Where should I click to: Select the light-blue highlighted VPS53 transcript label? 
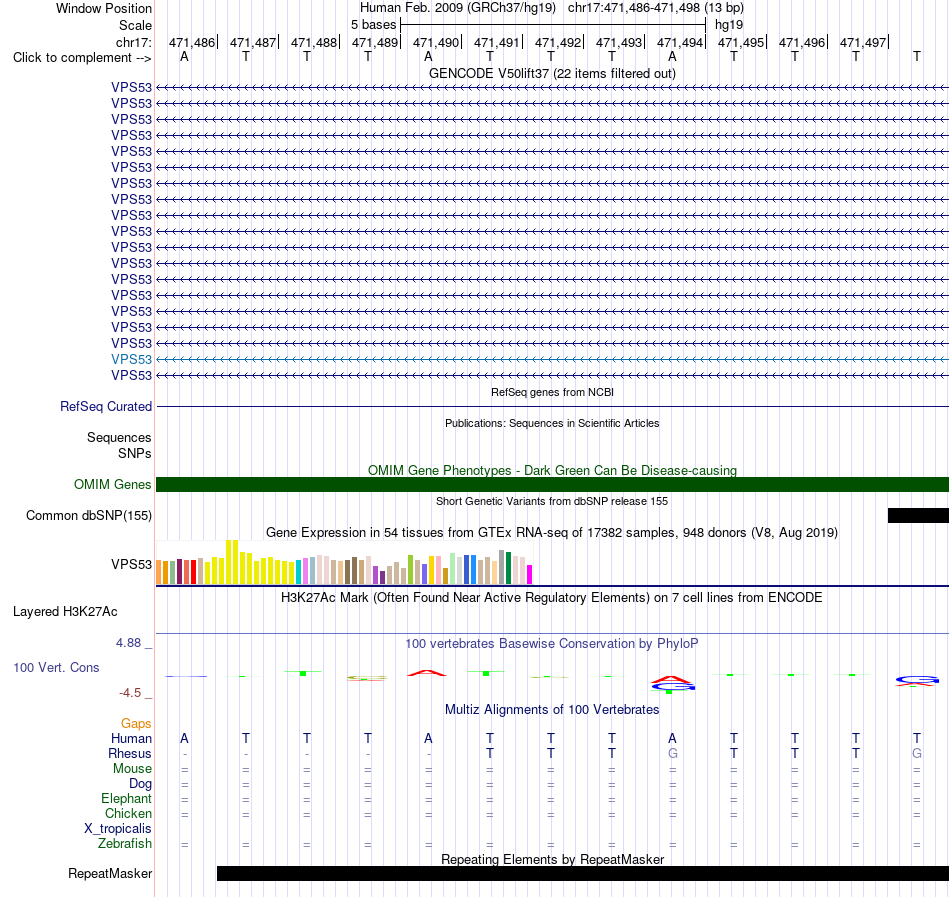pos(131,359)
